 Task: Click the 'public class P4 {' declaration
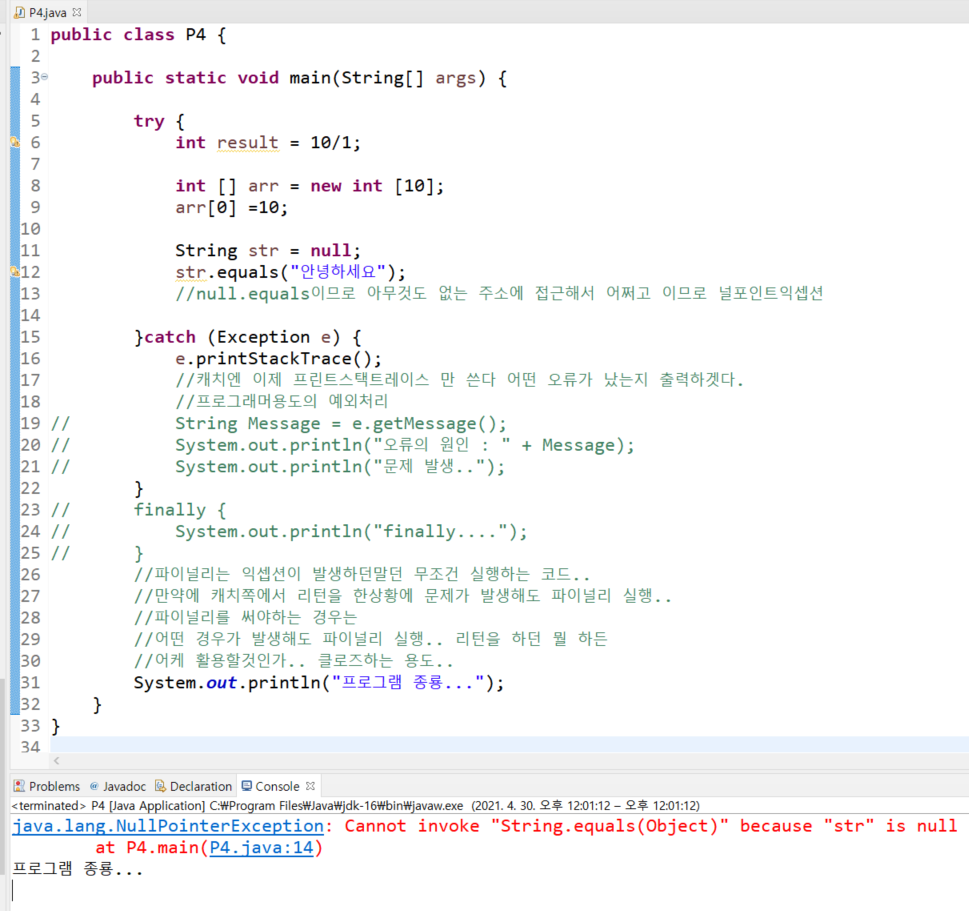pos(138,35)
